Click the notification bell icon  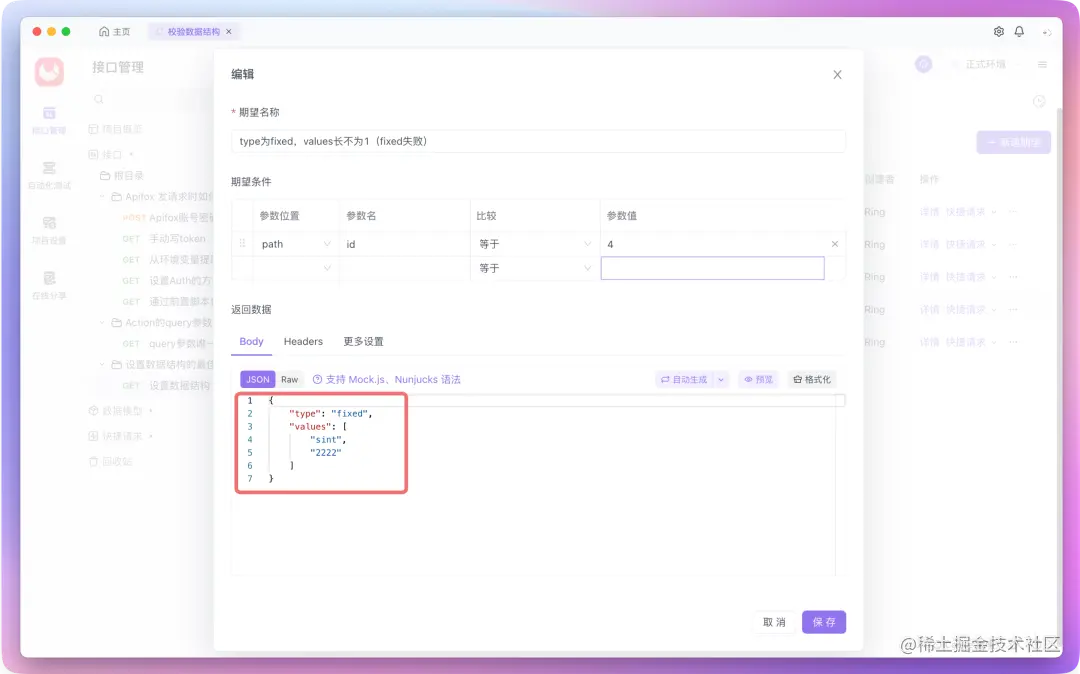coord(1019,31)
